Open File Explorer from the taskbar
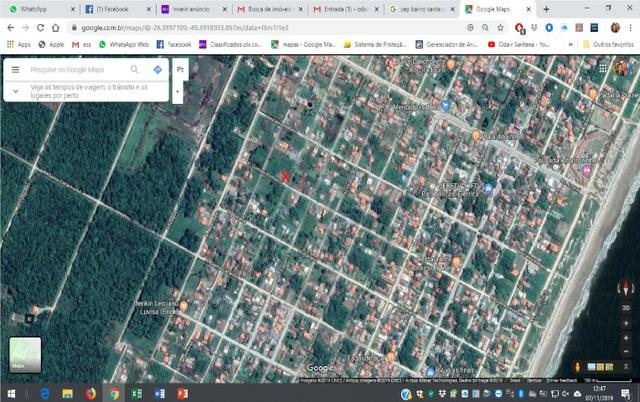This screenshot has height=402, width=640. pyautogui.click(x=68, y=393)
